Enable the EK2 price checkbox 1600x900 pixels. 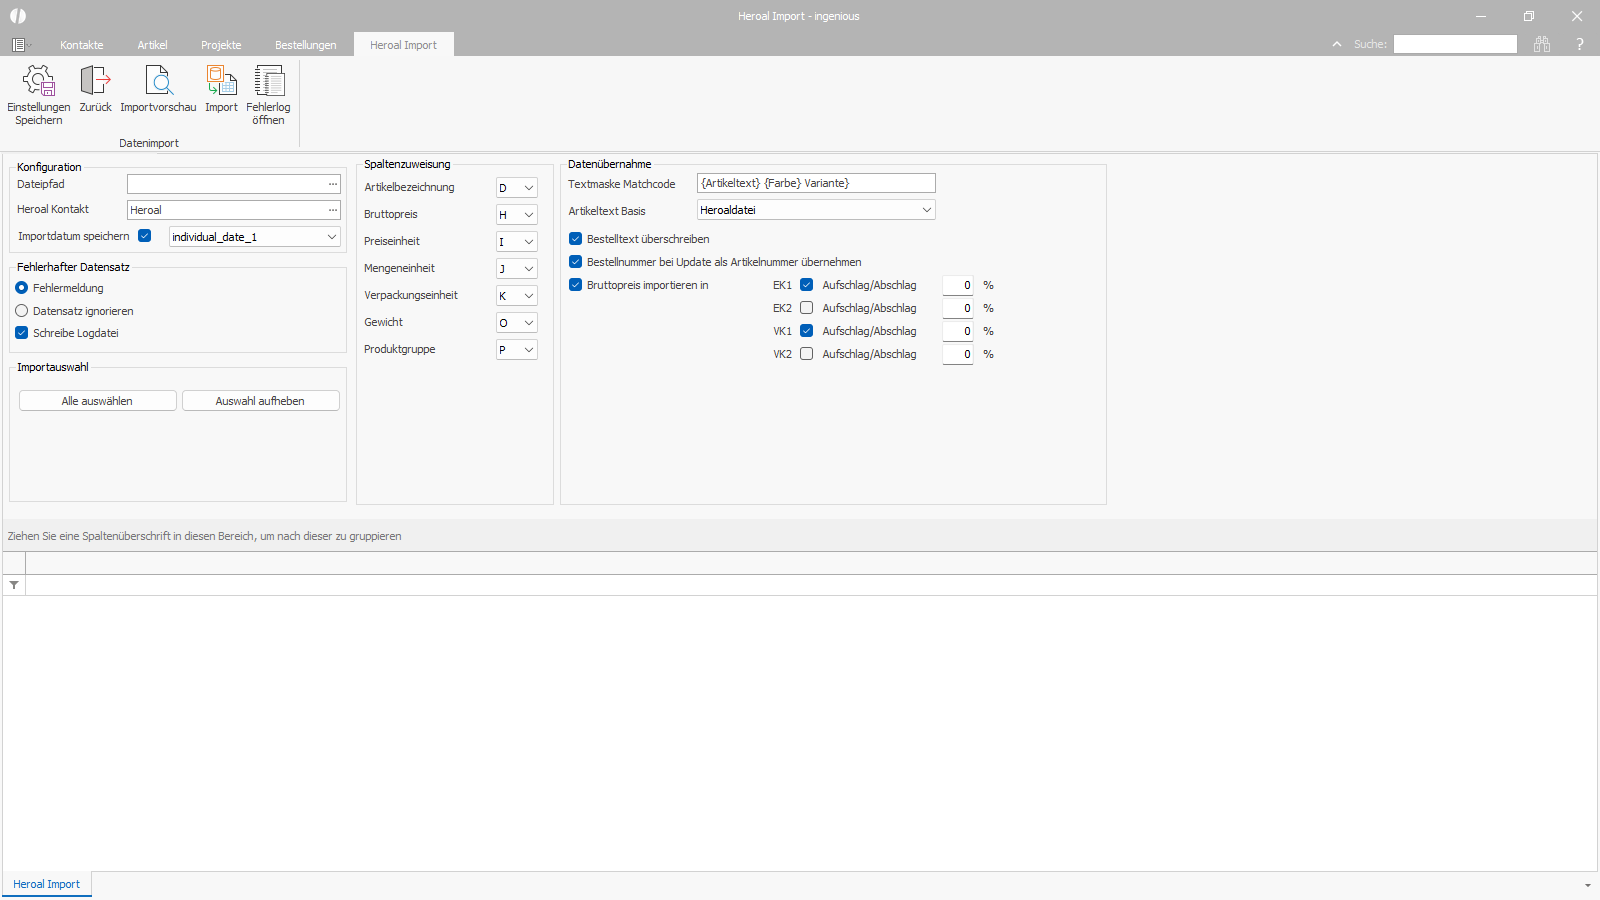(807, 308)
